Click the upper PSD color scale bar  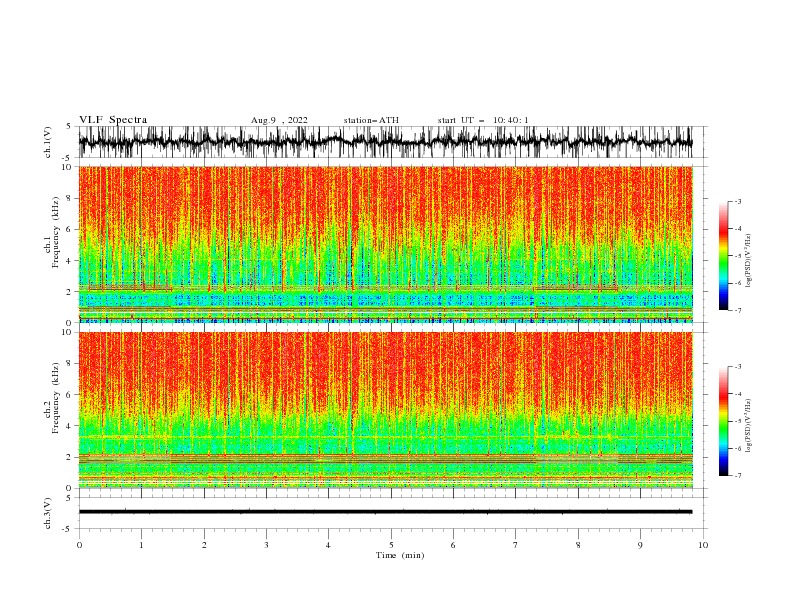723,256
